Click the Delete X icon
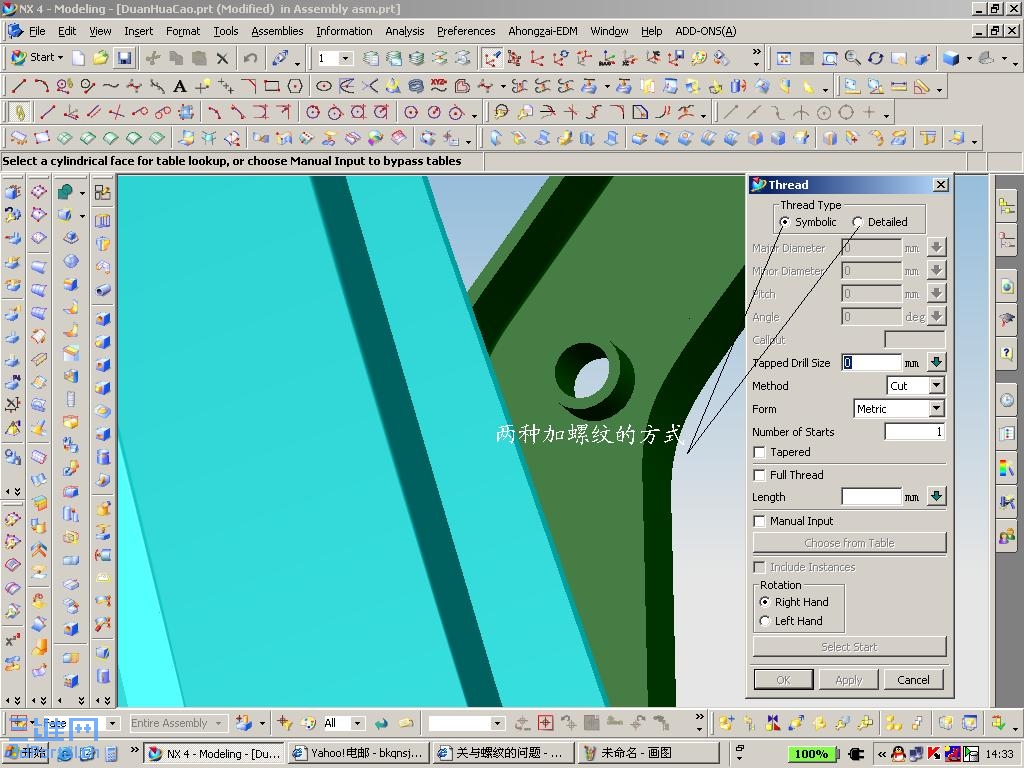1024x768 pixels. pyautogui.click(x=222, y=58)
